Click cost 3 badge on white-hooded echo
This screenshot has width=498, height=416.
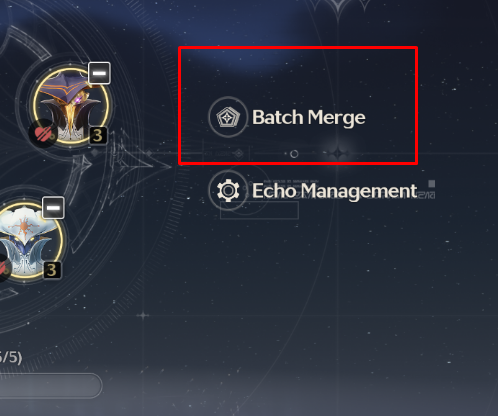52,270
